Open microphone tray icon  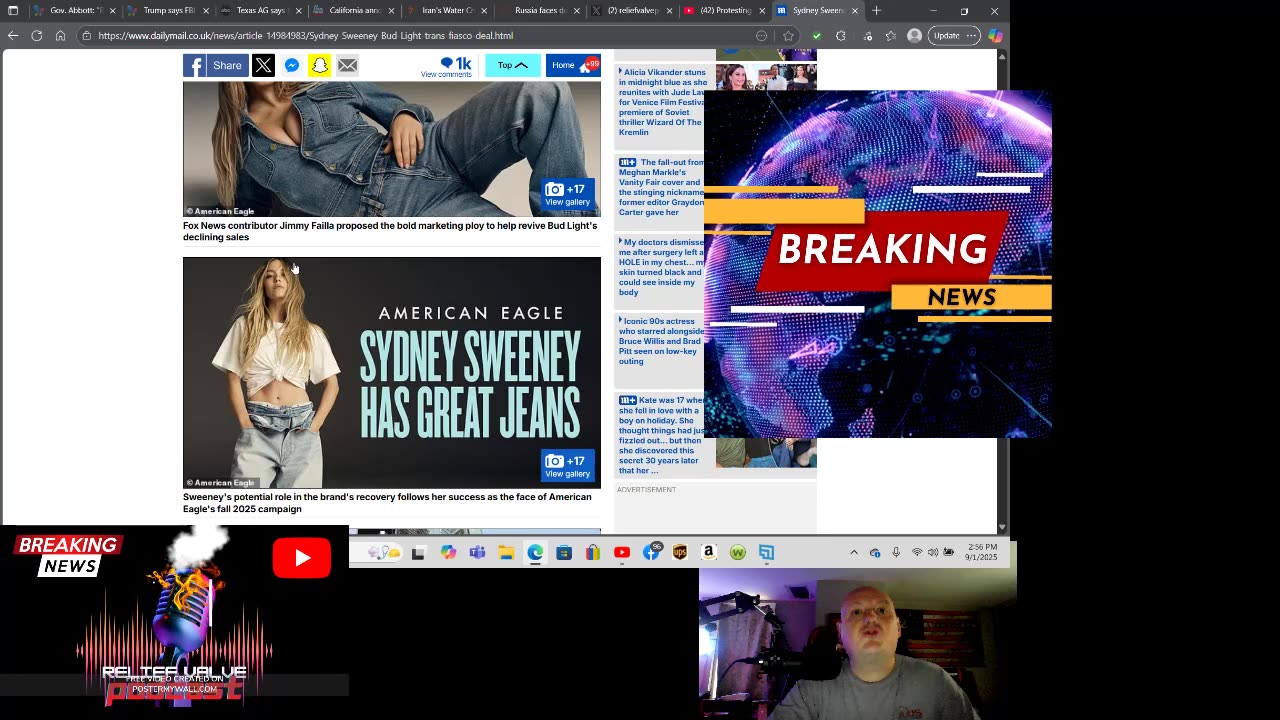896,553
